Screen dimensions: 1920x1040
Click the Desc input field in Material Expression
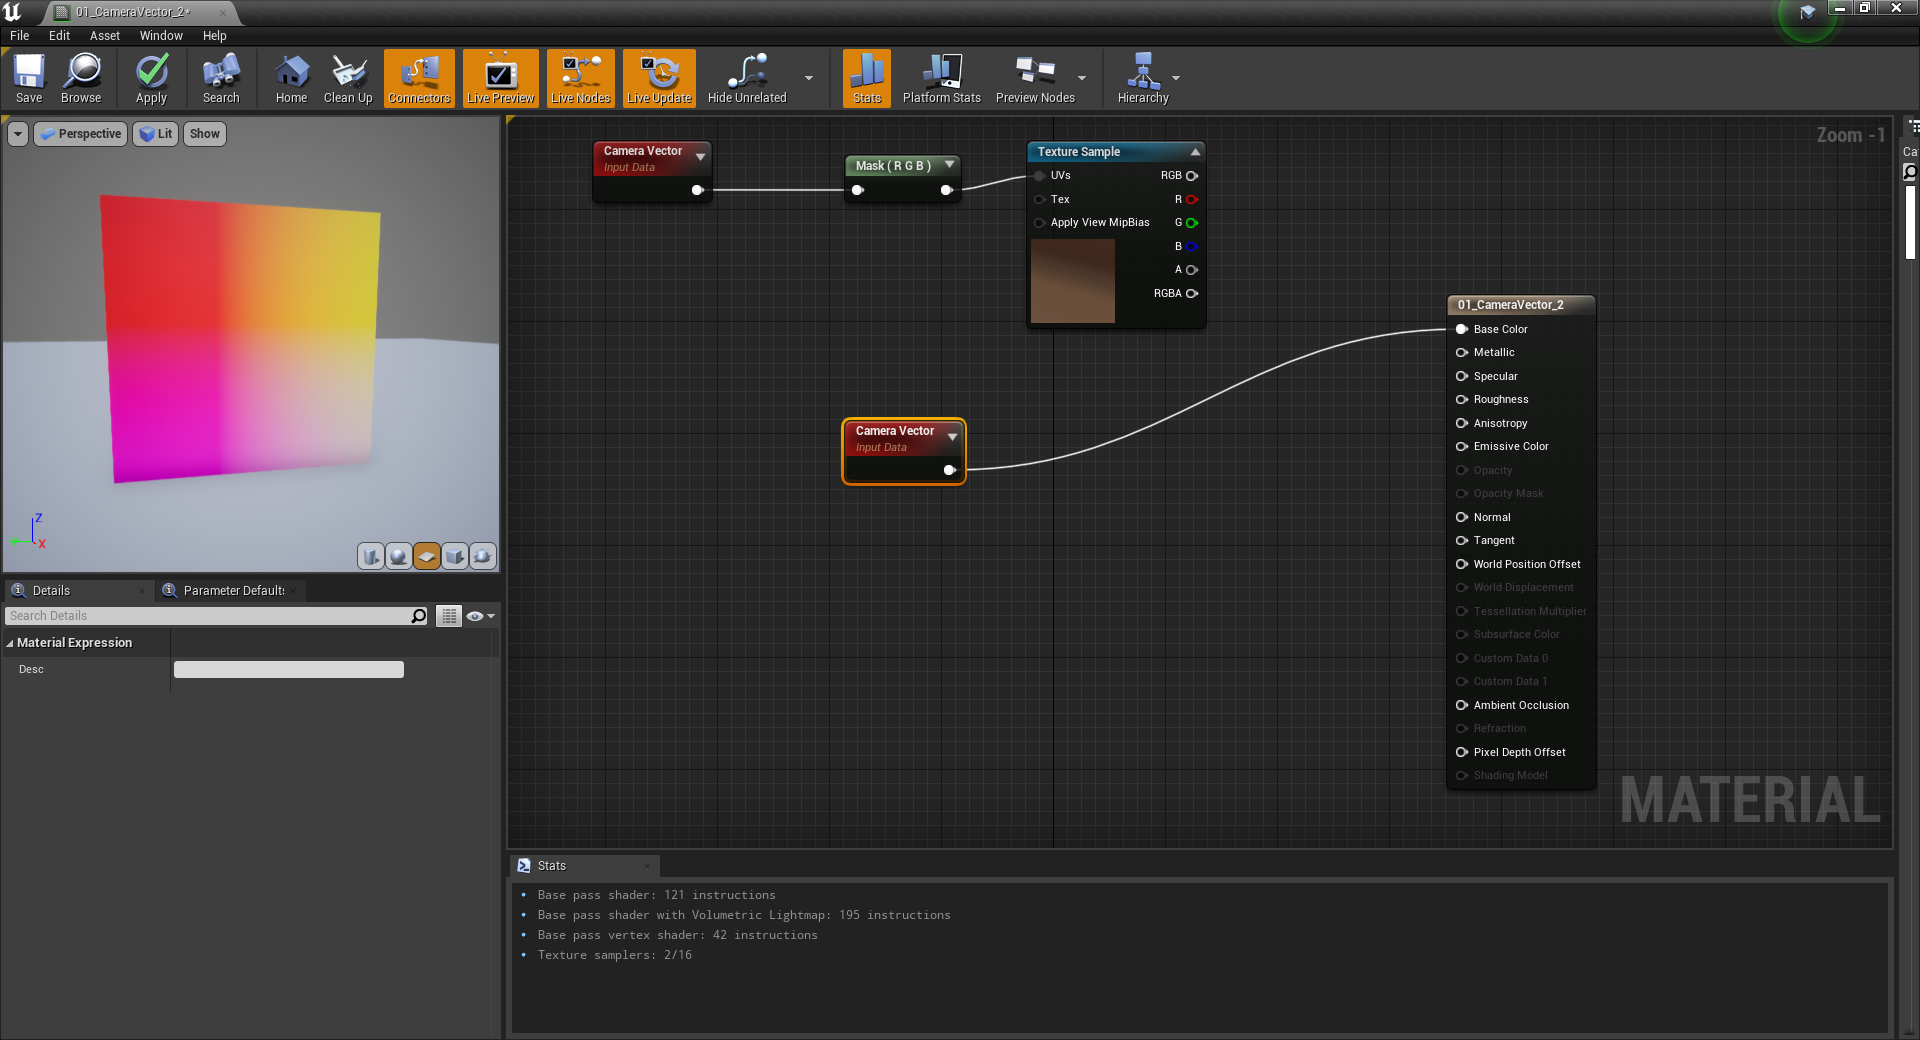(x=288, y=669)
